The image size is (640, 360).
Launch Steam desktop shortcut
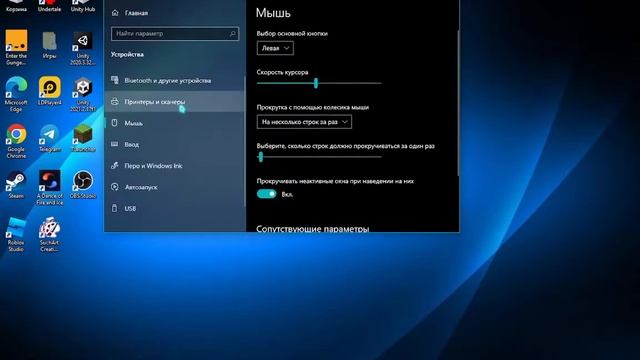pyautogui.click(x=16, y=184)
